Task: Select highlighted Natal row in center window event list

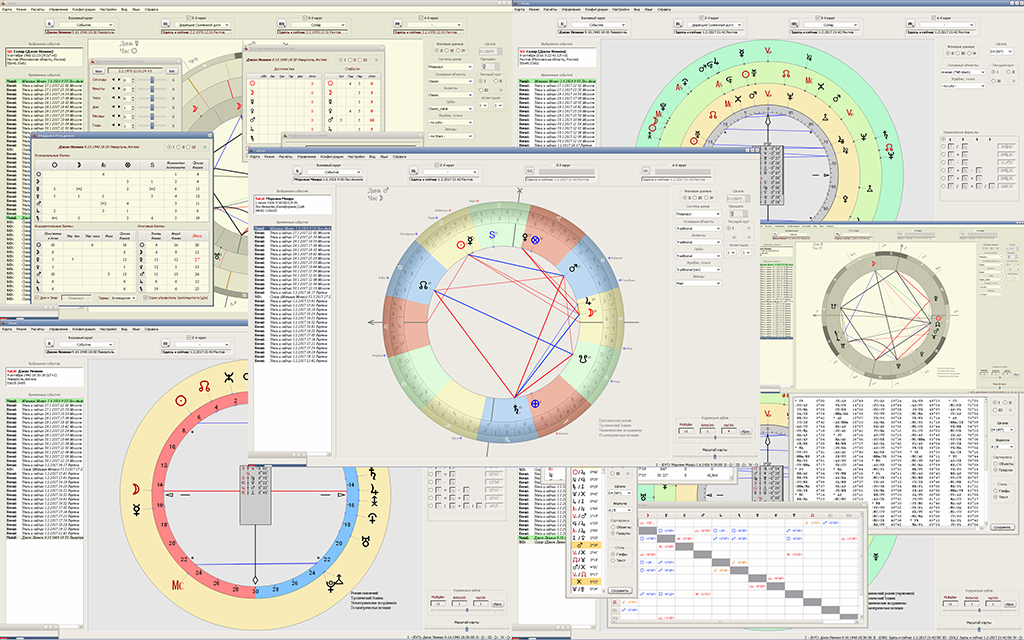Action: pyautogui.click(x=292, y=229)
